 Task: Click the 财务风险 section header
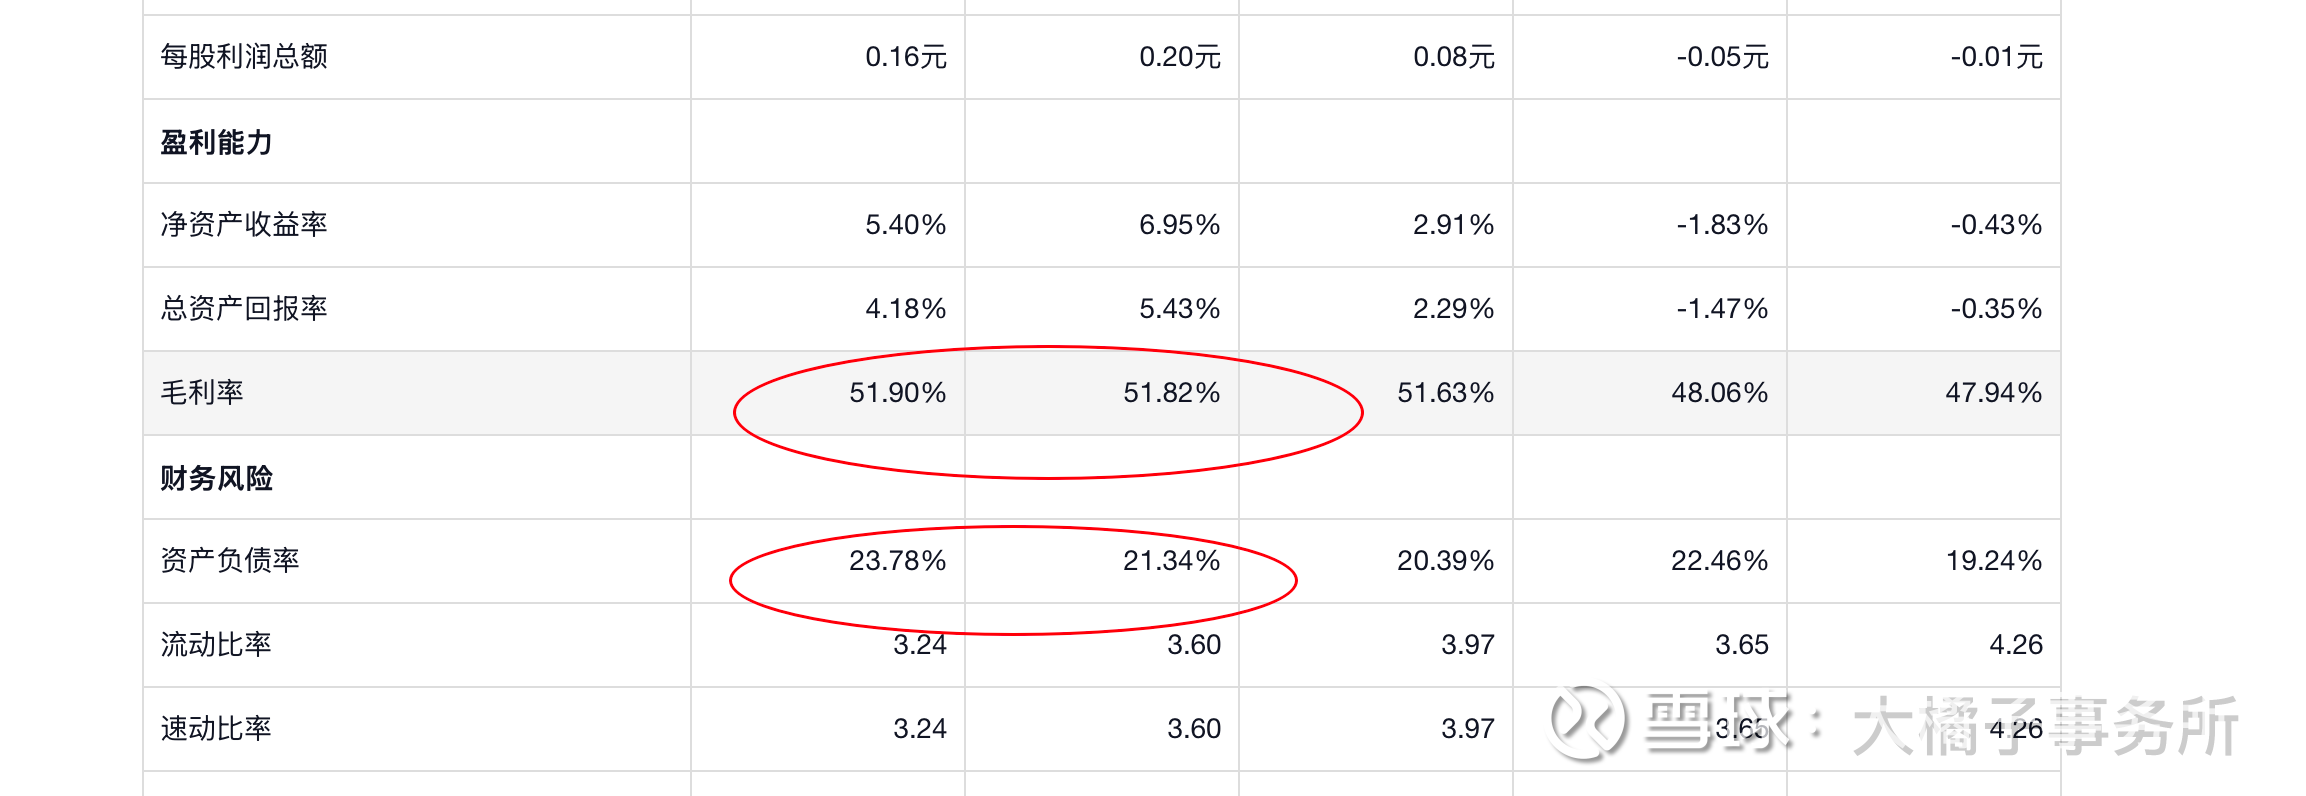217,478
